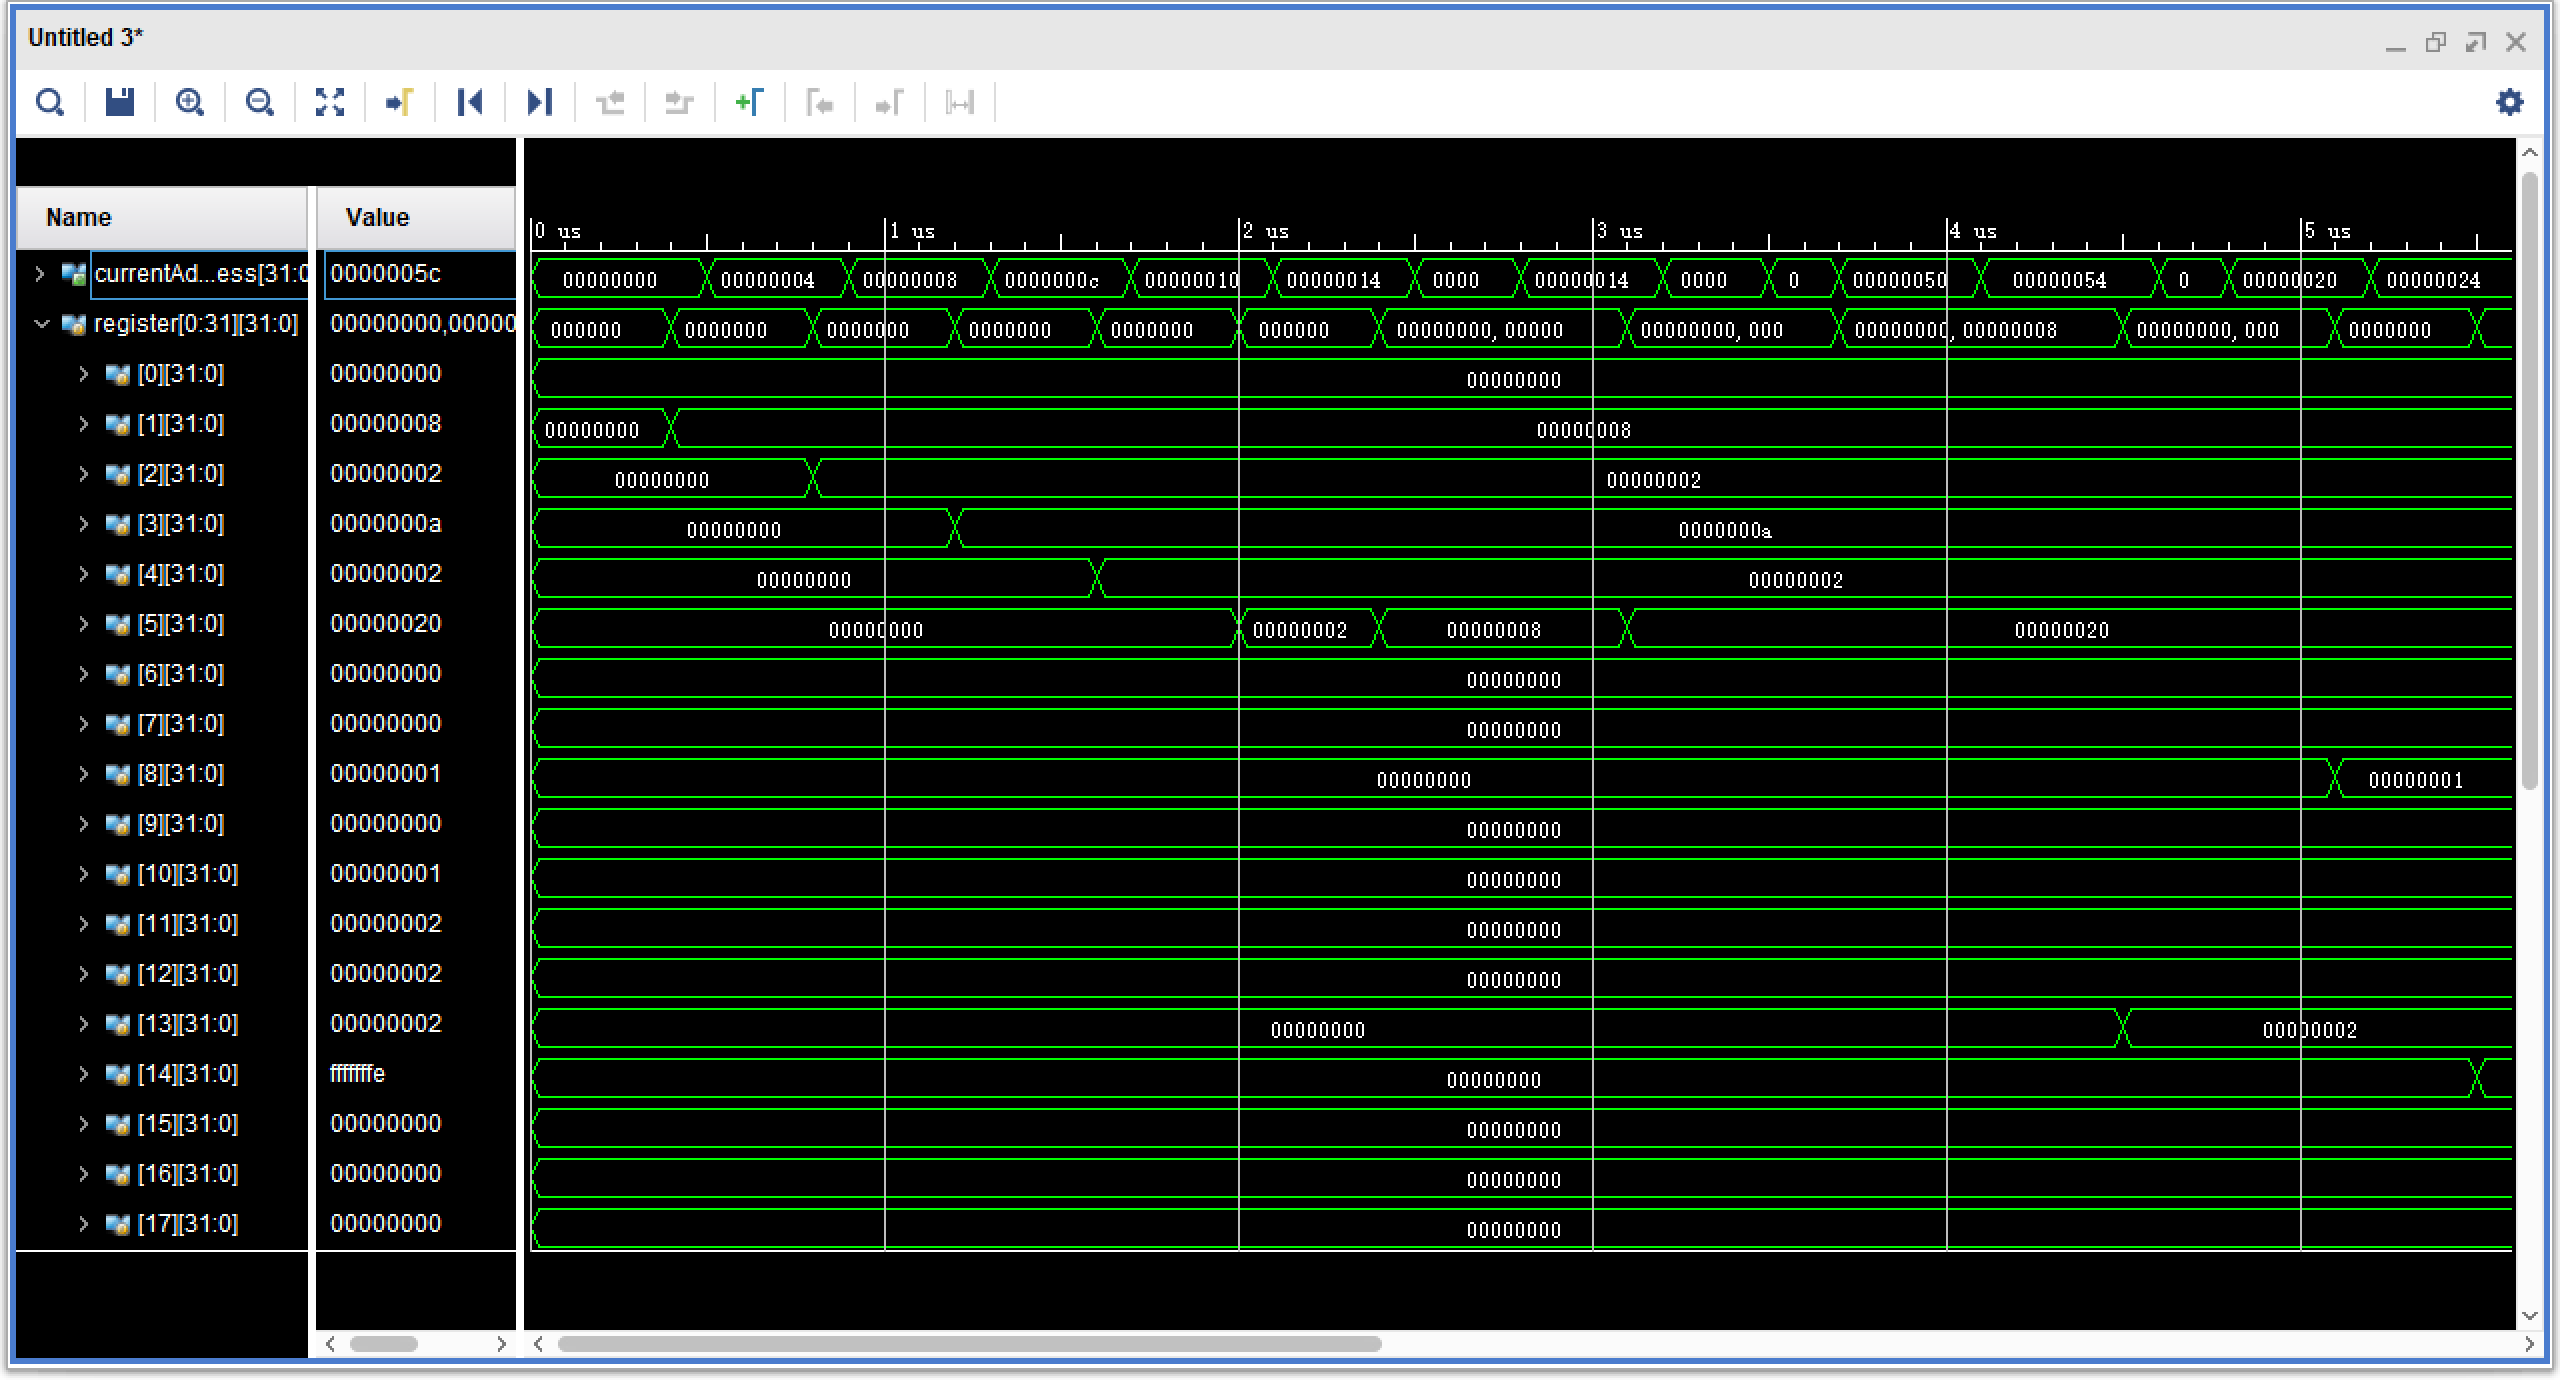The image size is (2560, 1380).
Task: Add a marker to the waveform
Action: click(749, 102)
